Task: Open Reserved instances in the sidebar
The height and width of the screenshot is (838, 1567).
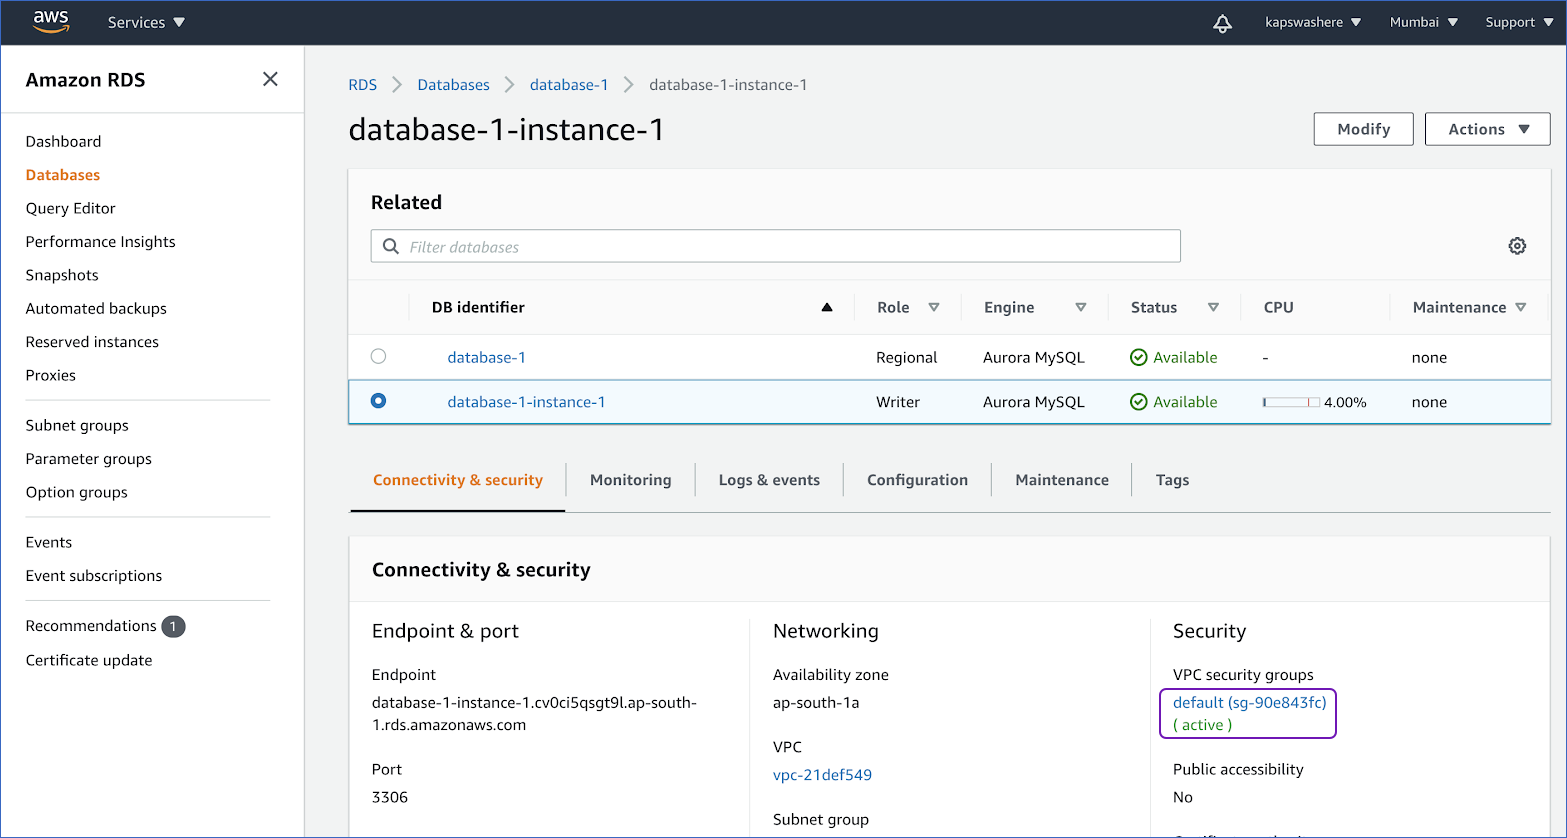Action: click(x=92, y=342)
